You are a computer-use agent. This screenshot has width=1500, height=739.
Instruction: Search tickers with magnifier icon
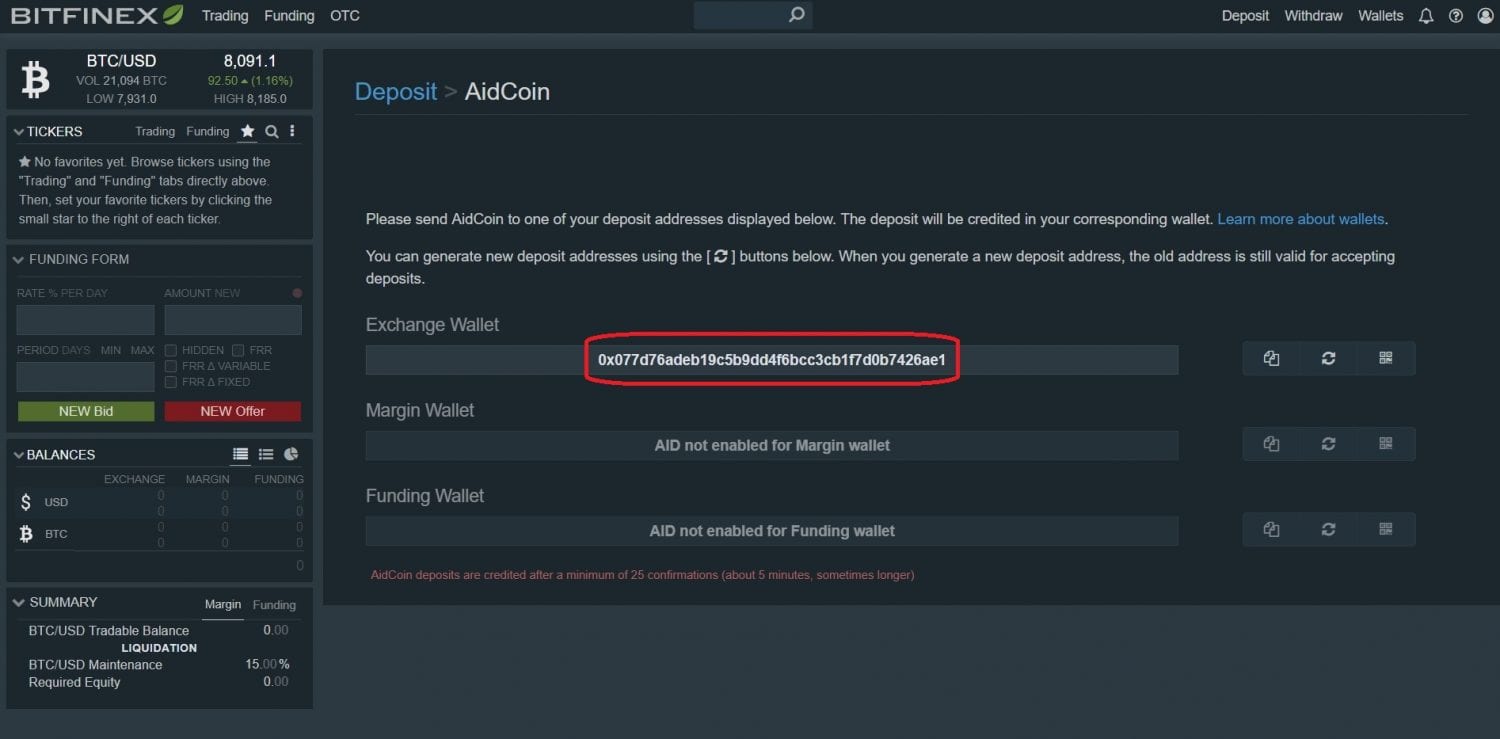[x=271, y=131]
